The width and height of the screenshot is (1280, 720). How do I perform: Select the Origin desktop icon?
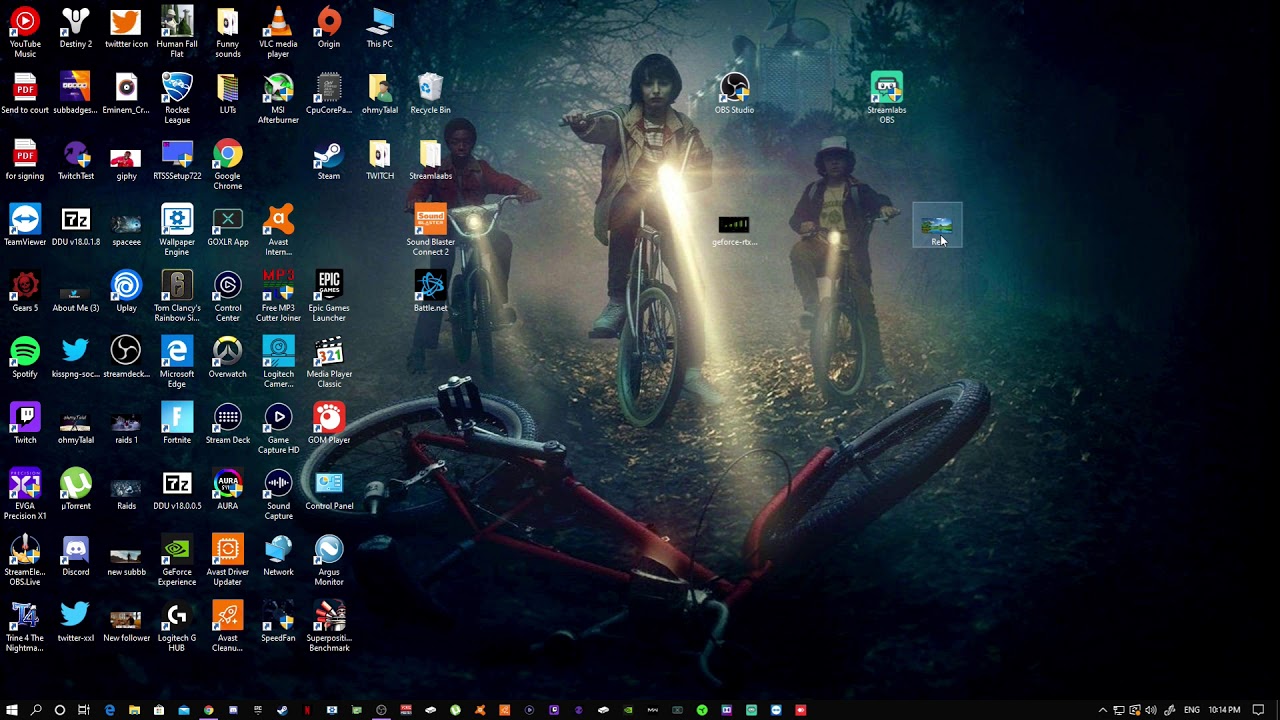pyautogui.click(x=329, y=28)
